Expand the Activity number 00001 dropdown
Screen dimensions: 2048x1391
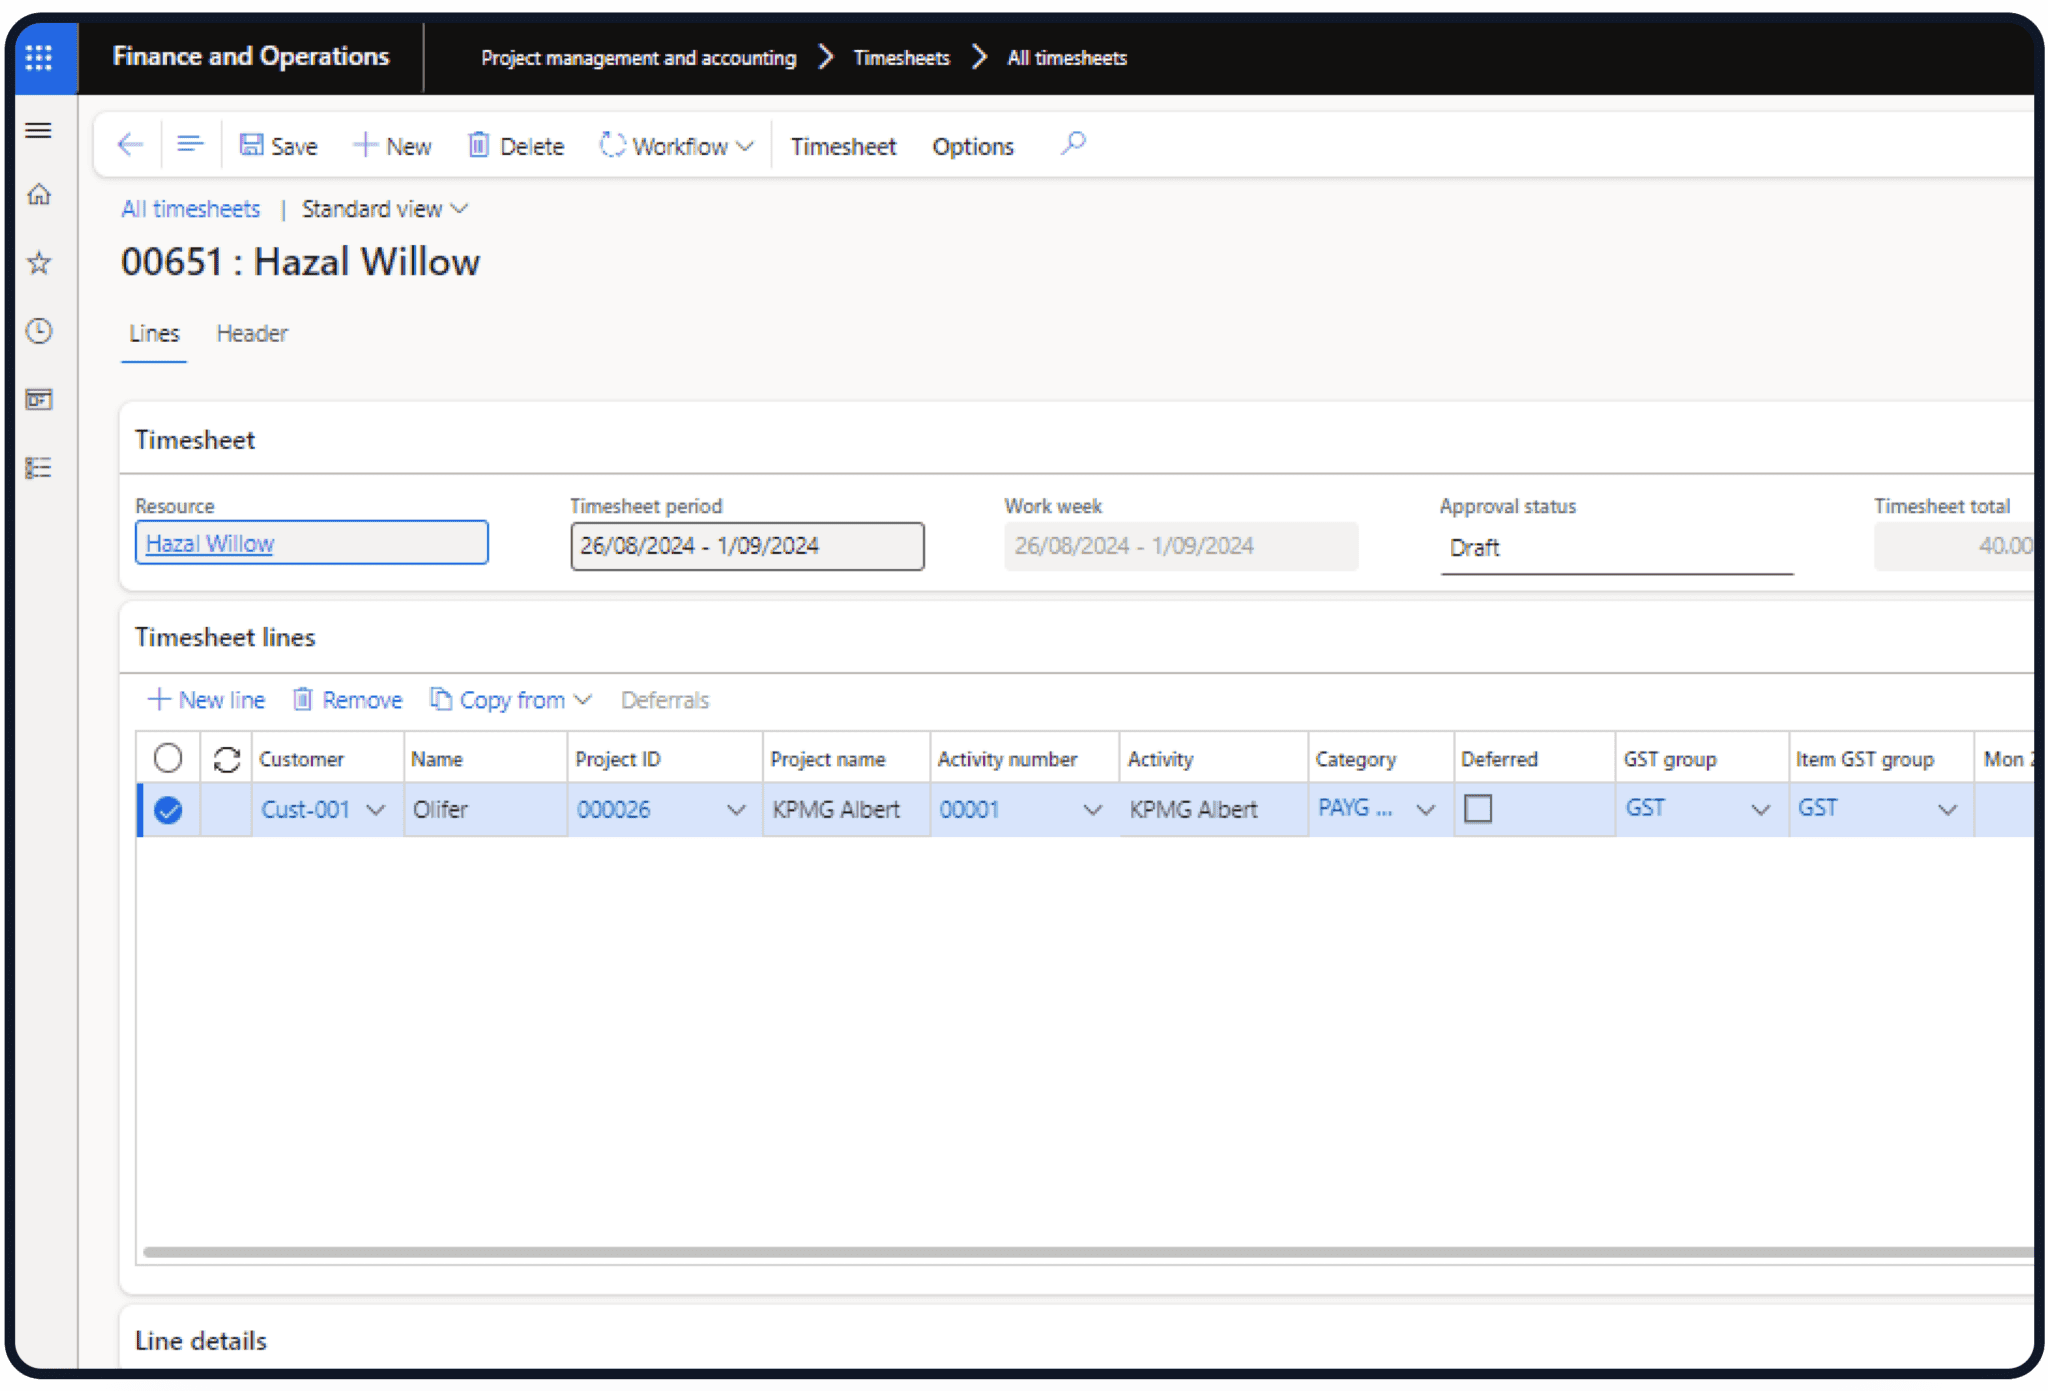[x=1092, y=810]
